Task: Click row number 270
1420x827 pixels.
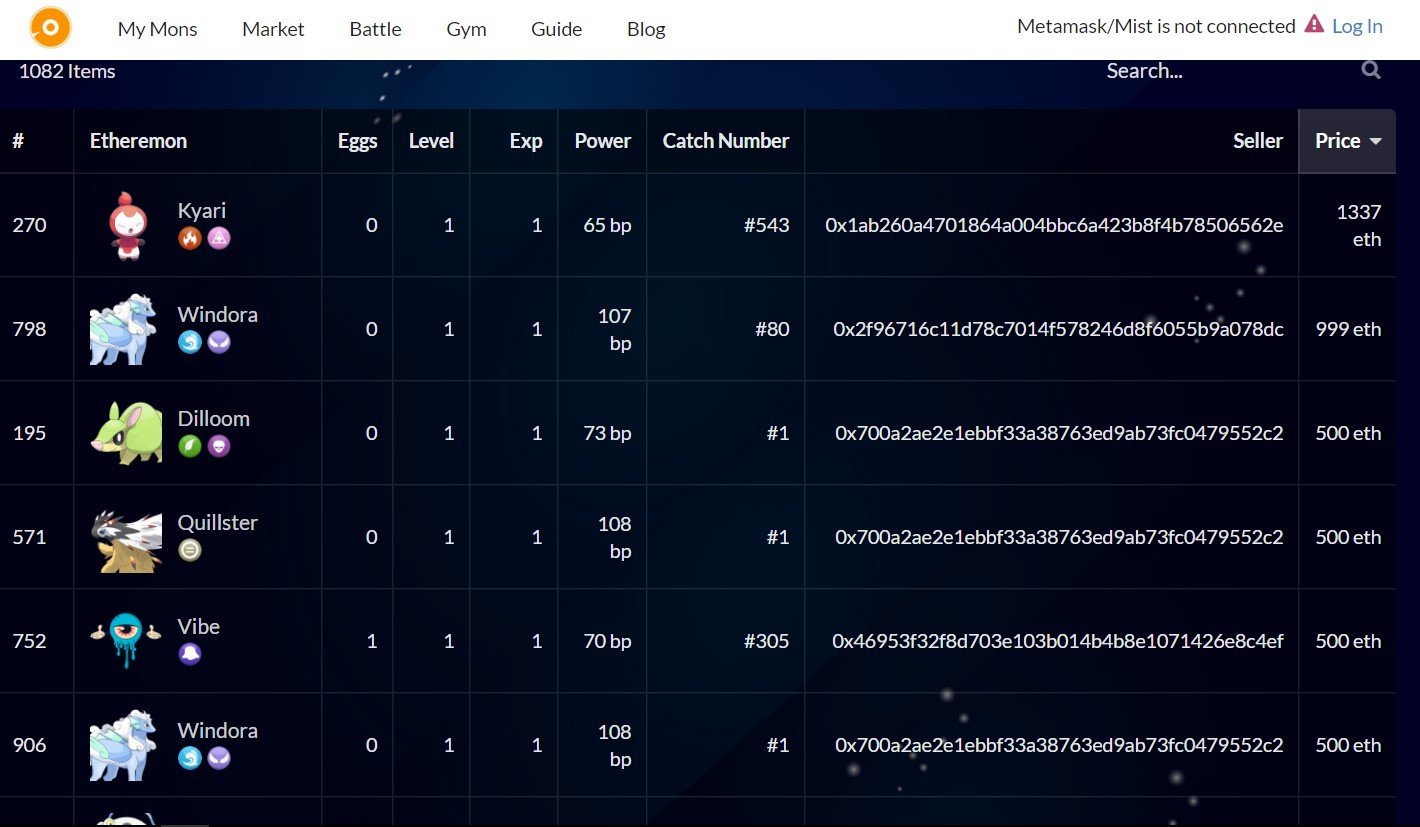Action: pyautogui.click(x=29, y=225)
